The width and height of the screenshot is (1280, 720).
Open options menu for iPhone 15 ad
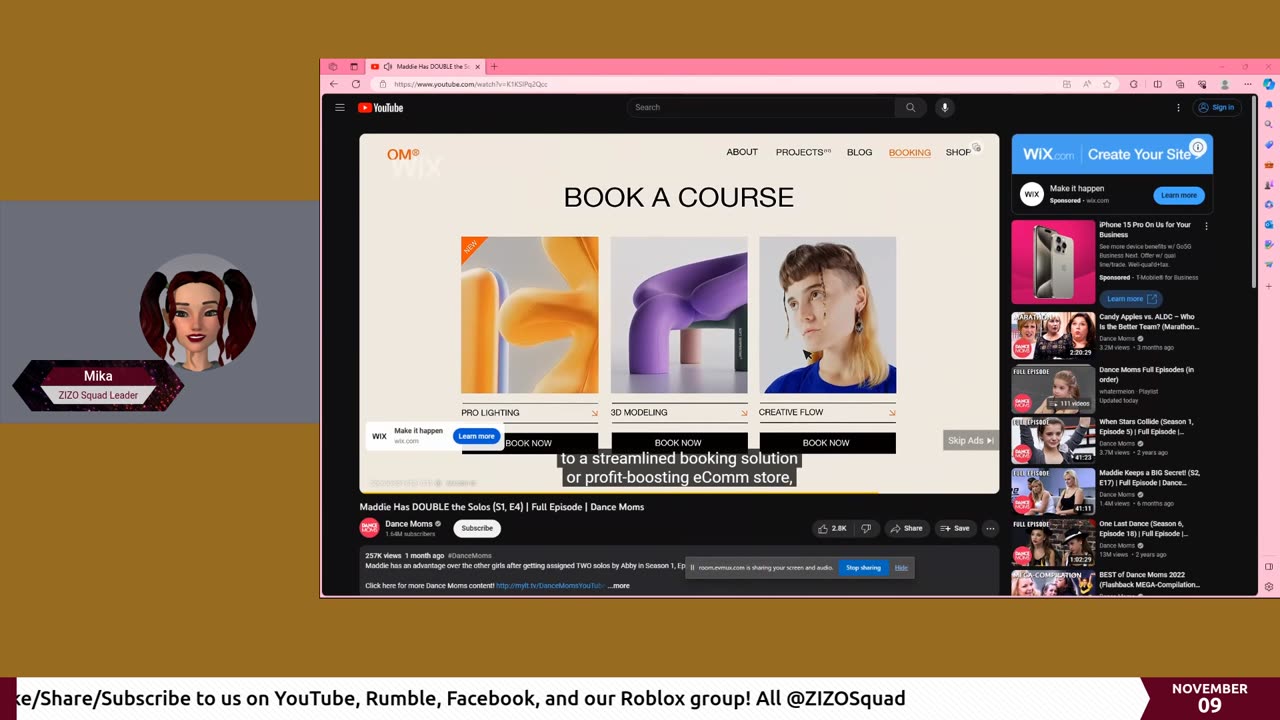[x=1206, y=226]
